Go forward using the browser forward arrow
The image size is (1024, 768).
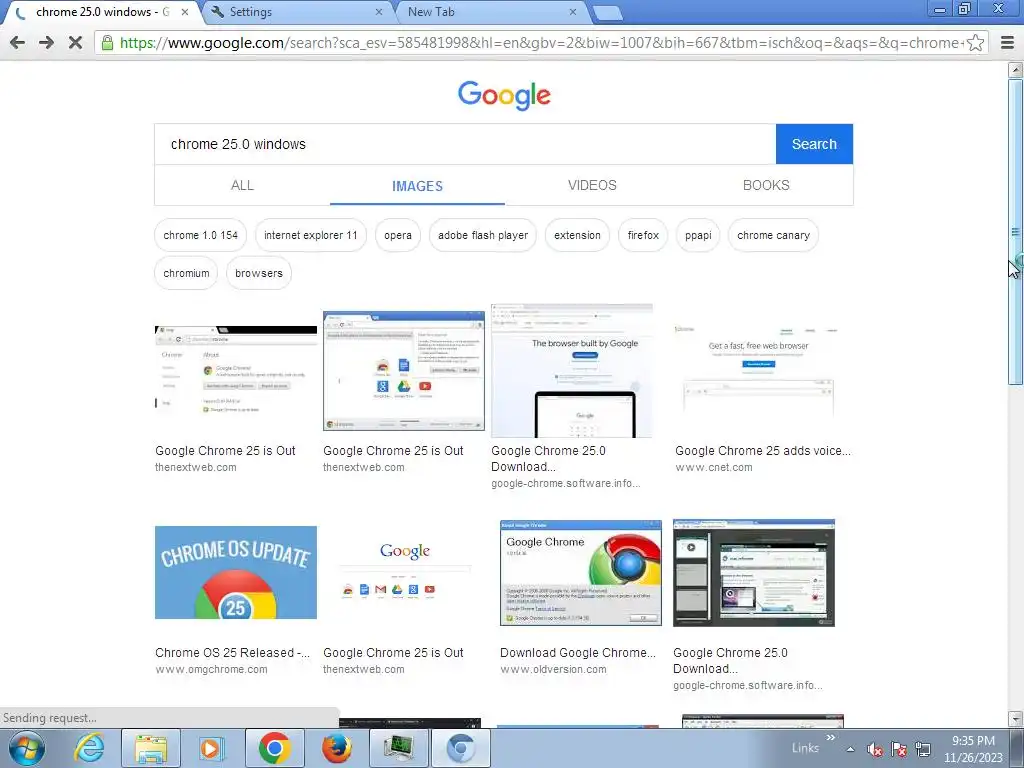tap(46, 43)
